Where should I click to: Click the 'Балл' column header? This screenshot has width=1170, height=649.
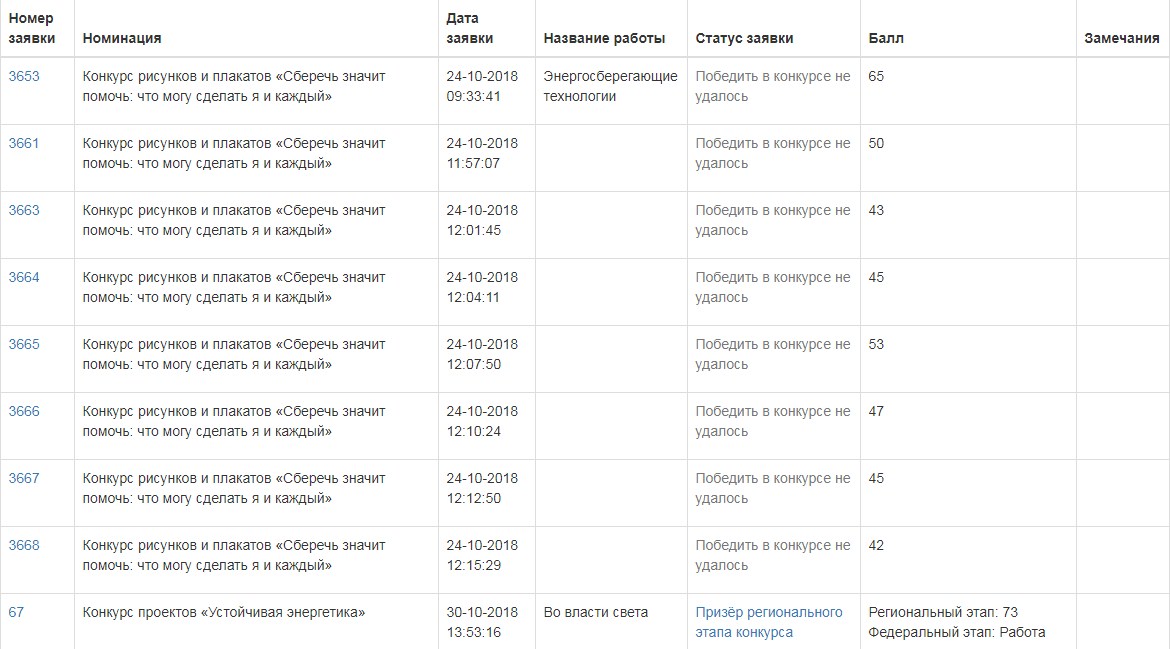[x=886, y=38]
